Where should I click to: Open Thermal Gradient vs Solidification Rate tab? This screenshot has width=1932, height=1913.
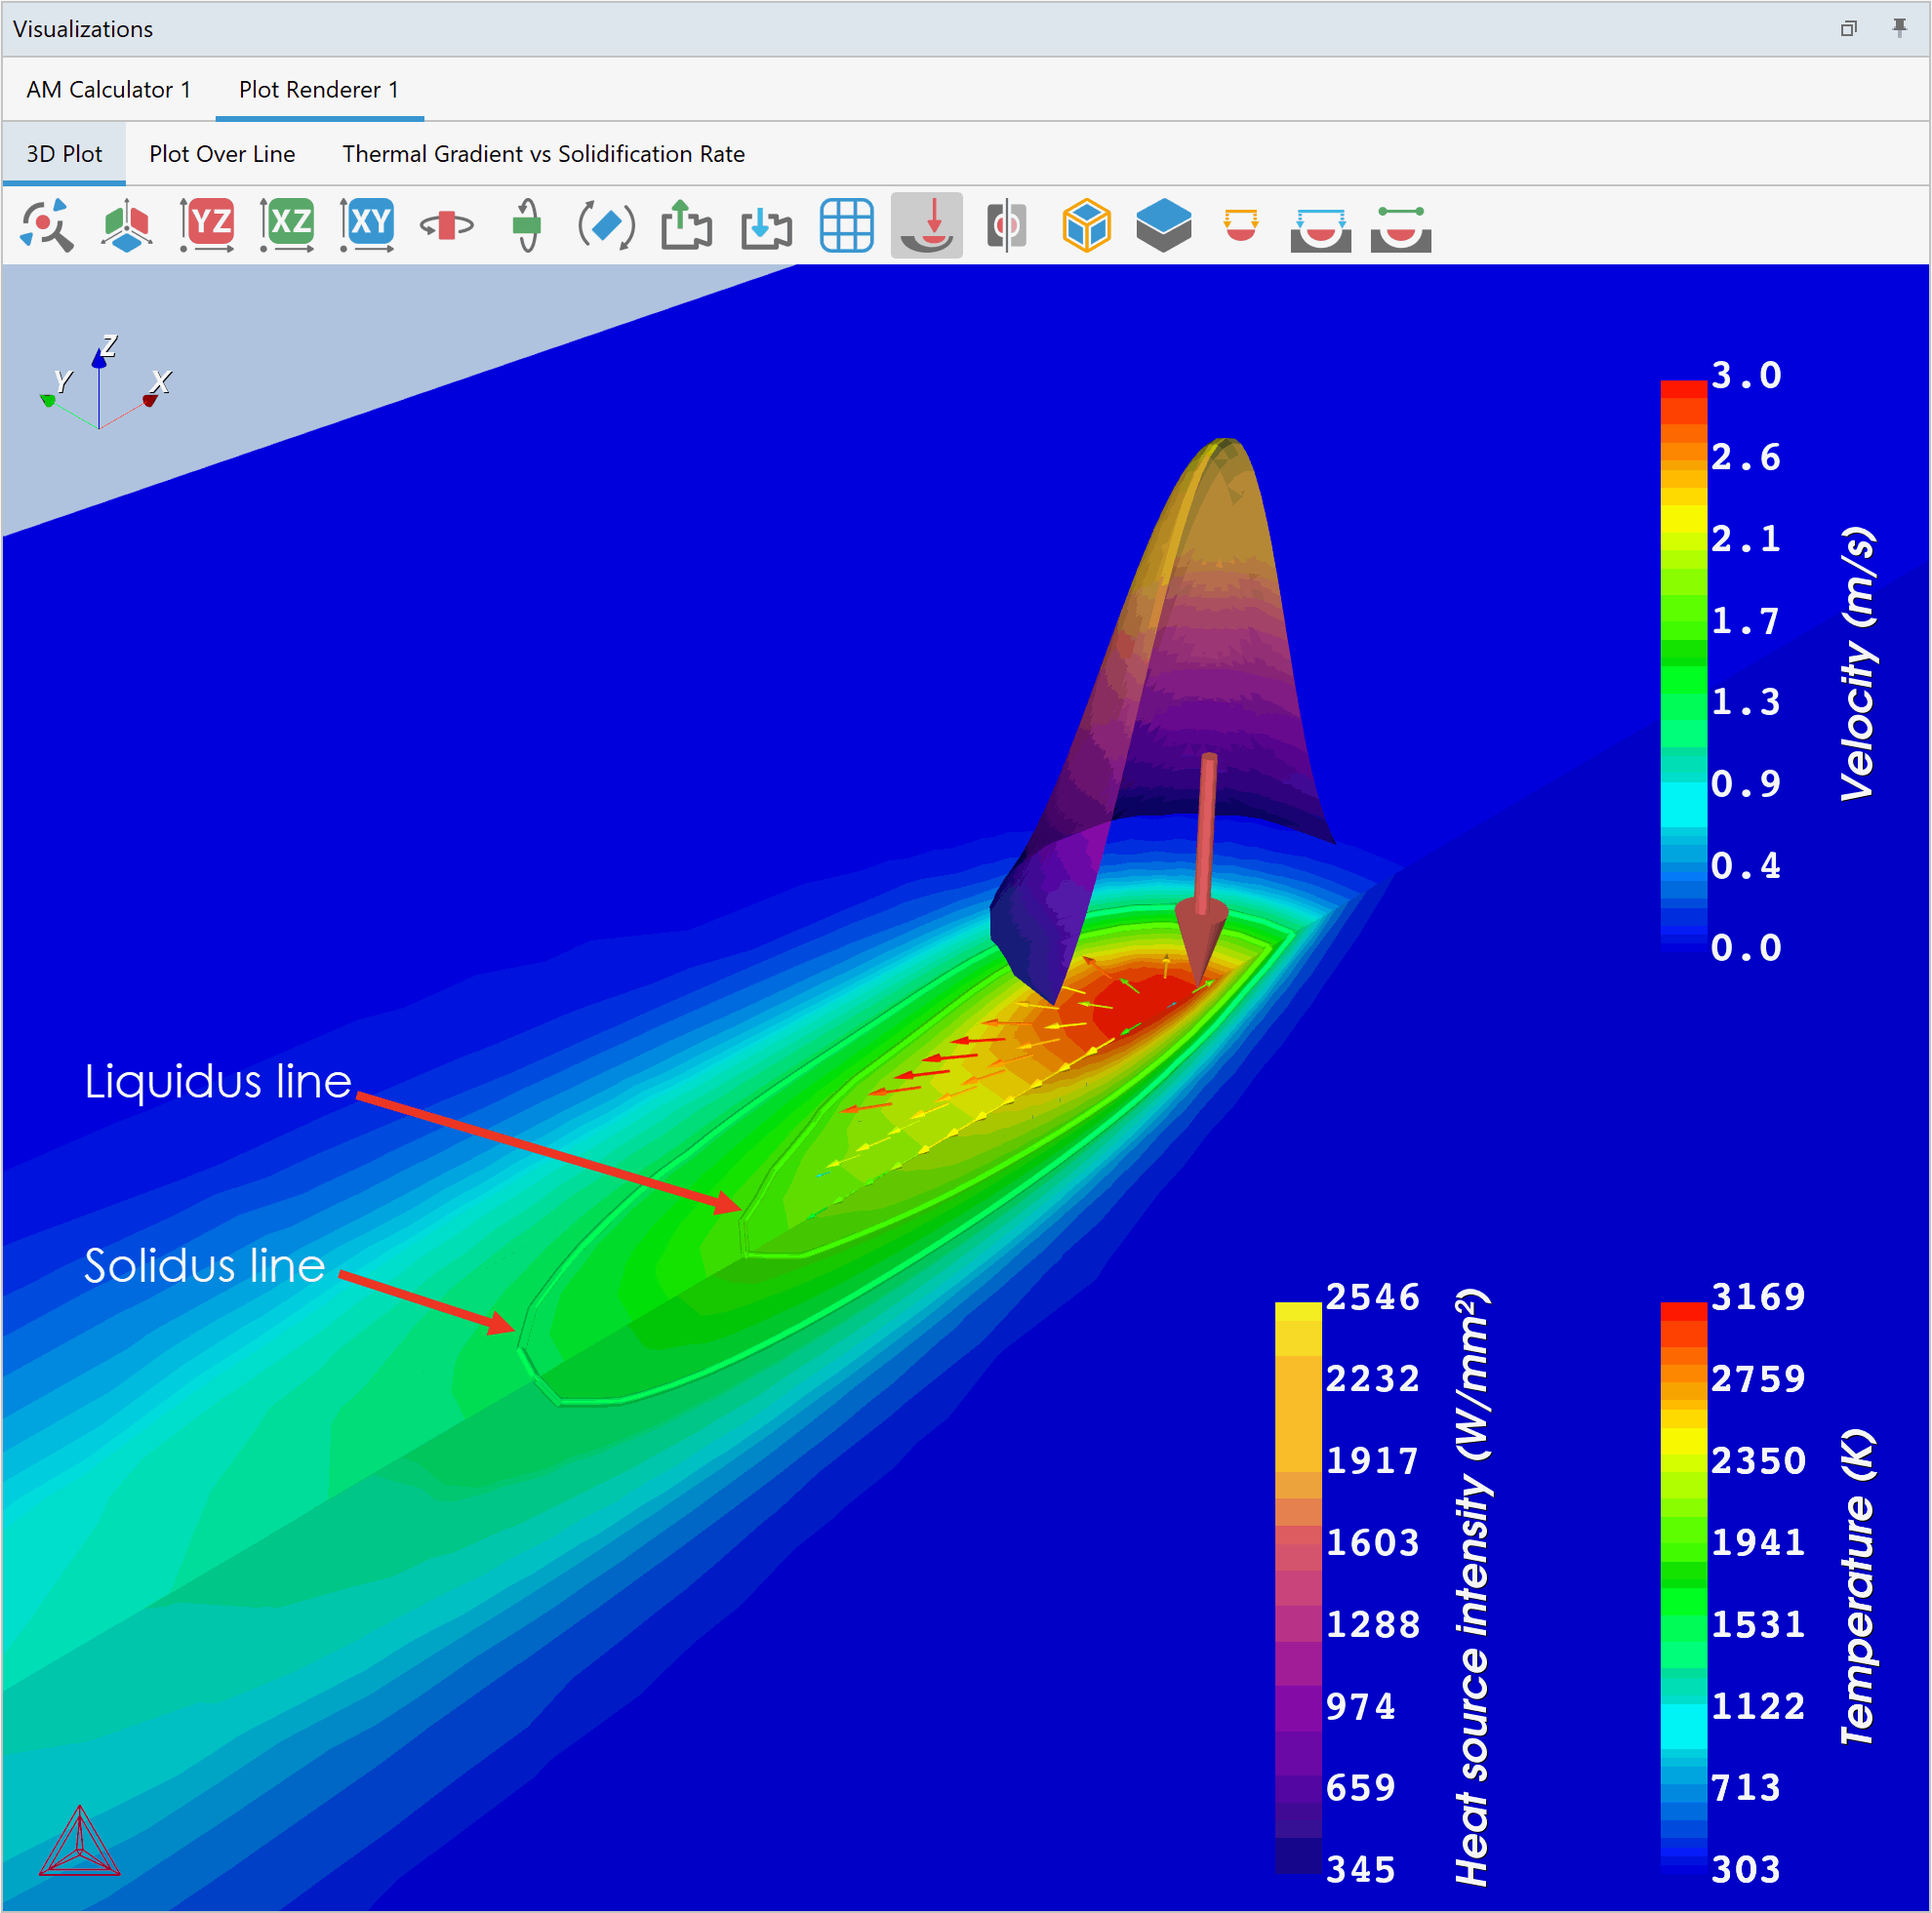click(543, 154)
